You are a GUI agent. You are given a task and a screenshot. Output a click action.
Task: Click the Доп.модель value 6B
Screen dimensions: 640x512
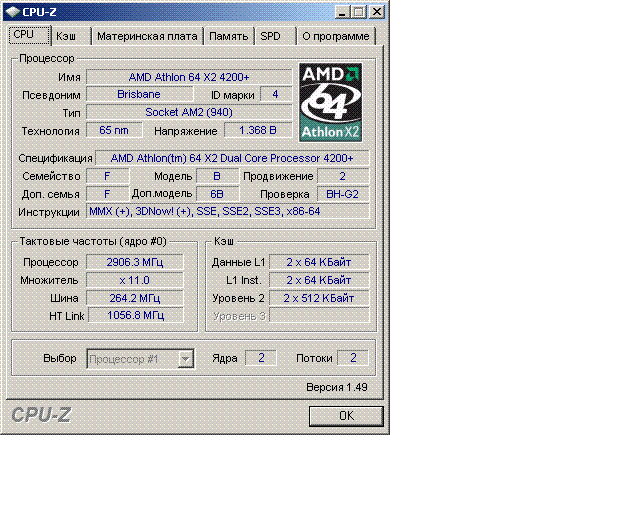coord(217,194)
